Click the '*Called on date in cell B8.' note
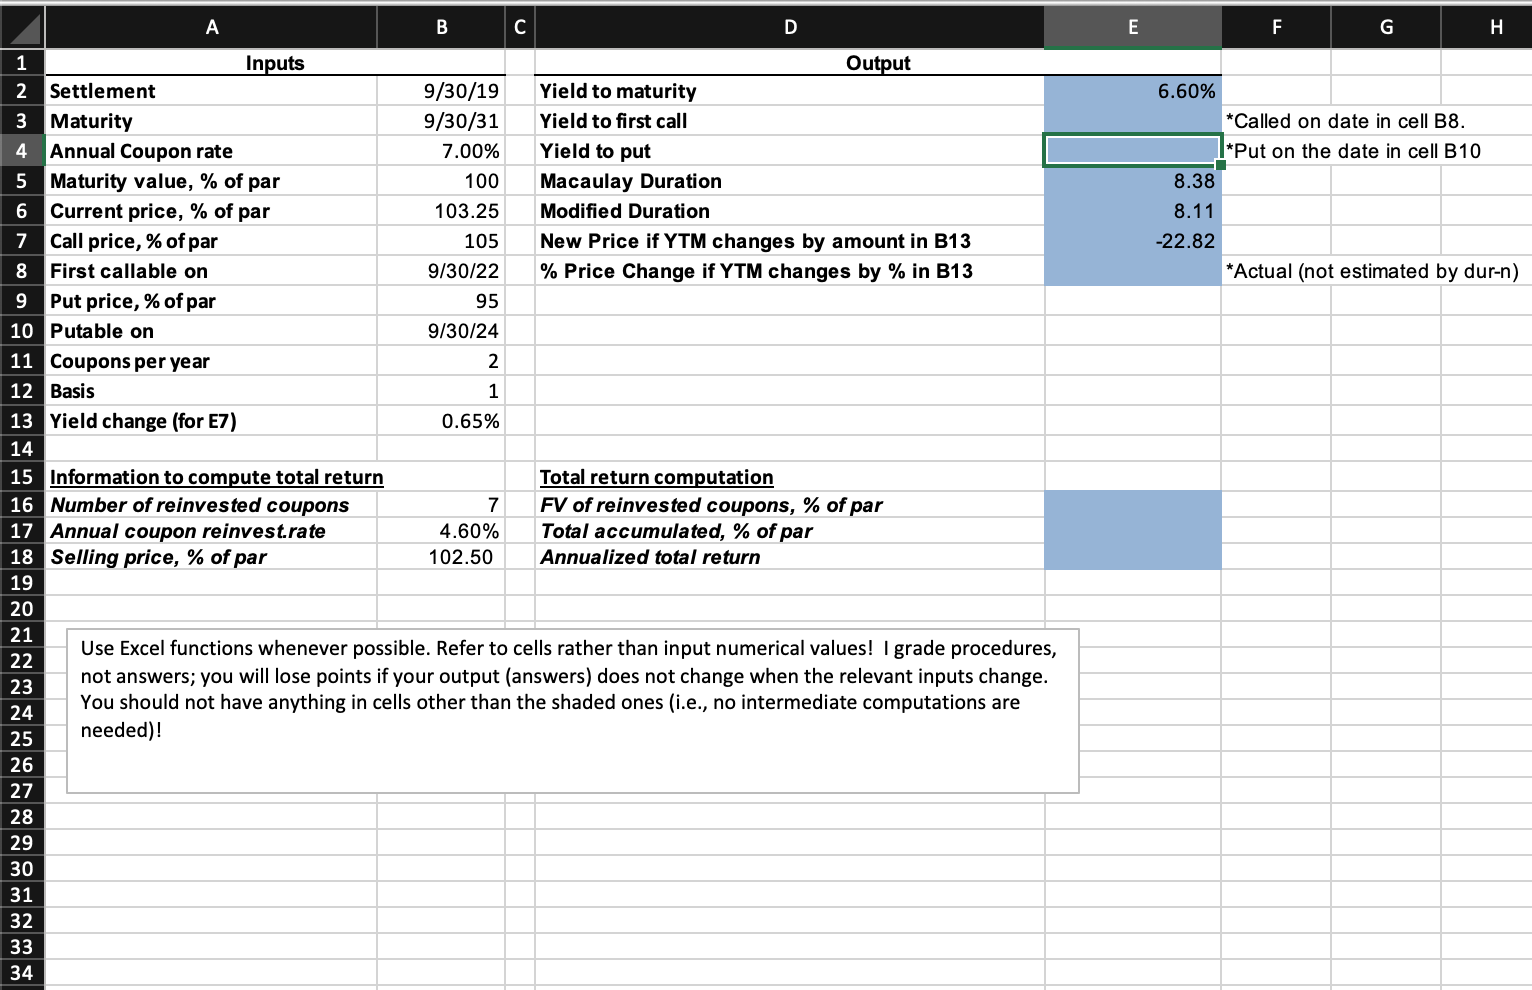 (x=1345, y=121)
